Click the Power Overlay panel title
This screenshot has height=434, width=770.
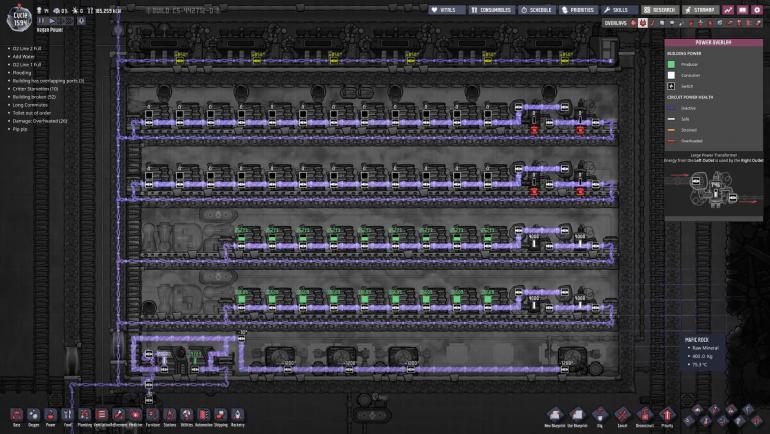click(714, 43)
